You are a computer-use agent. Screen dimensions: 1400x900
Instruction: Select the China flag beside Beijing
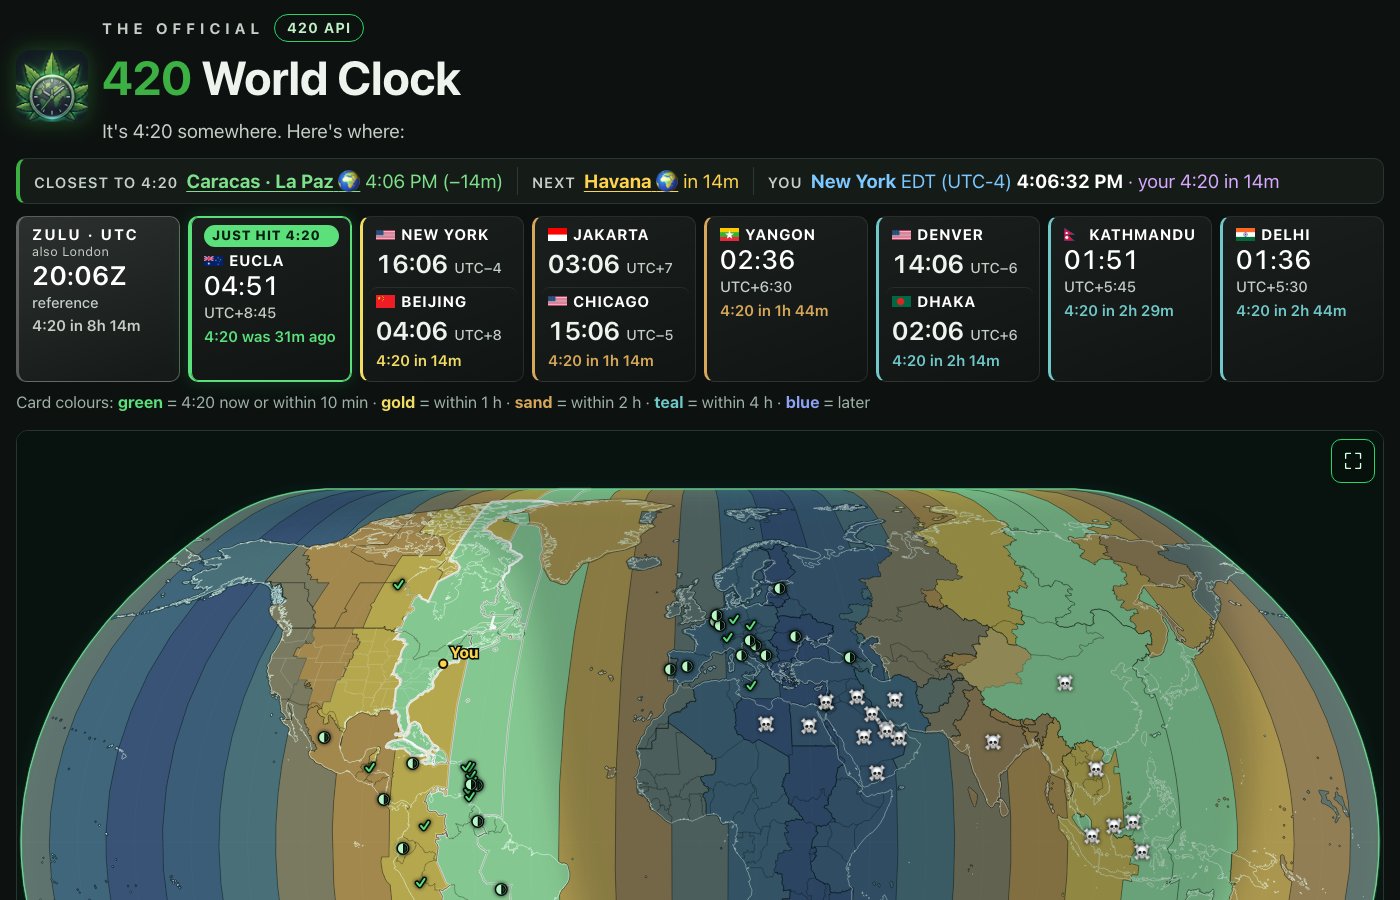tap(385, 302)
